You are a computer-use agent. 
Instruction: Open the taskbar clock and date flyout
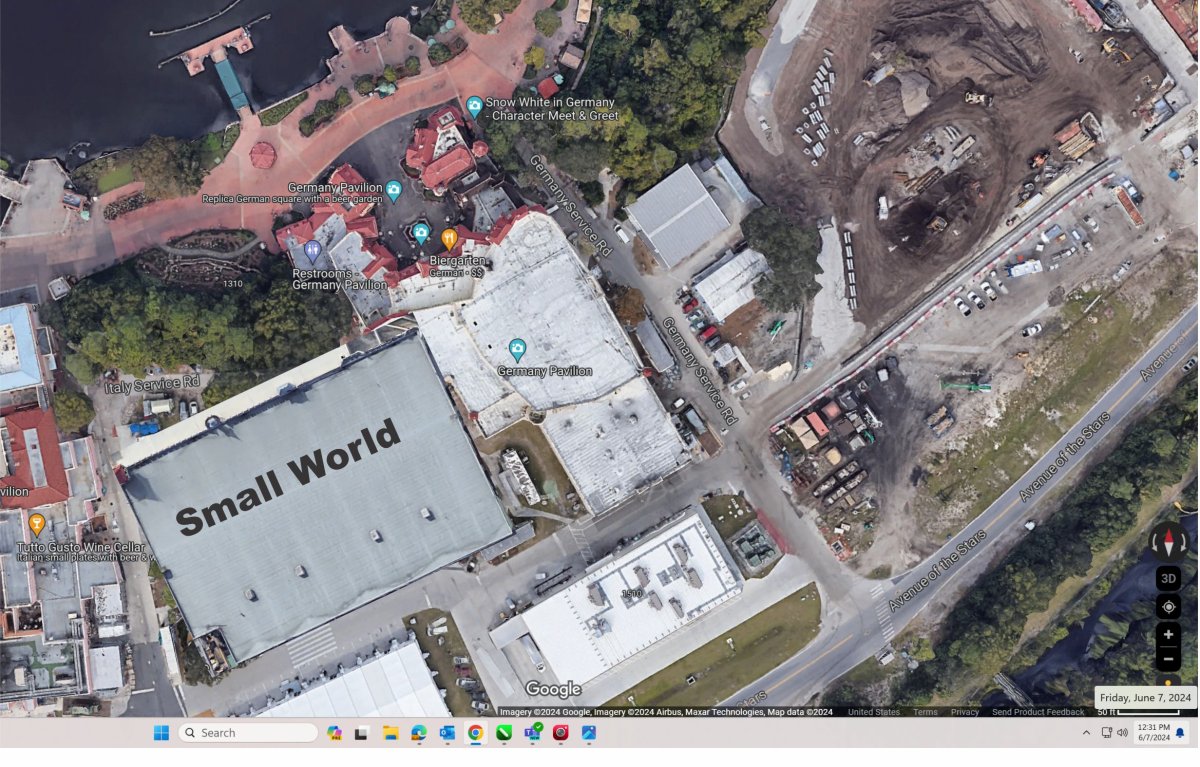point(1153,733)
